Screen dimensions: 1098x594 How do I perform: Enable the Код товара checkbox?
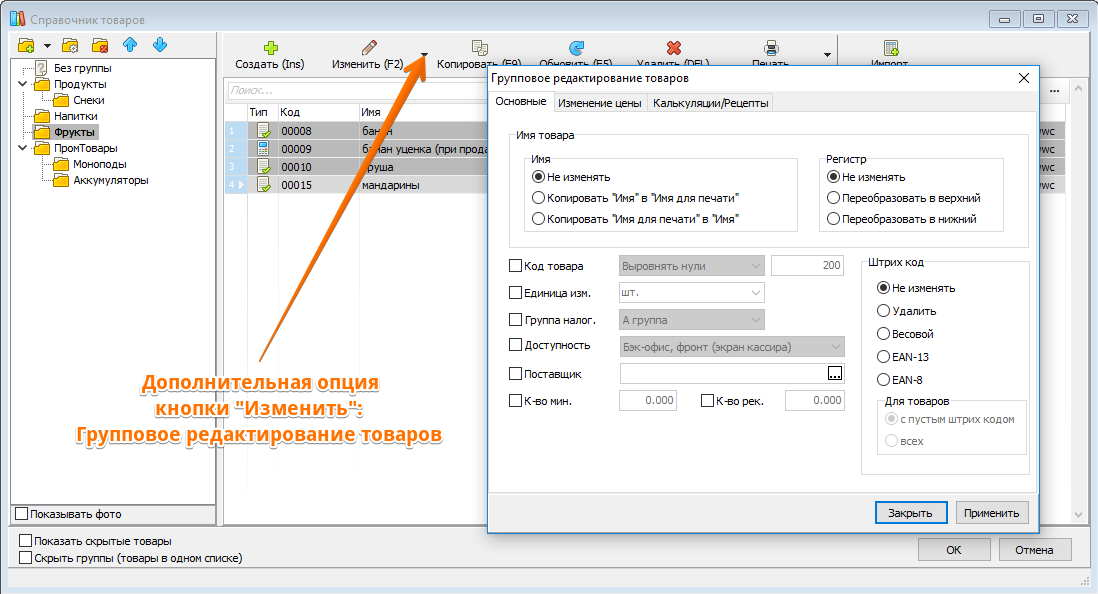tap(515, 265)
